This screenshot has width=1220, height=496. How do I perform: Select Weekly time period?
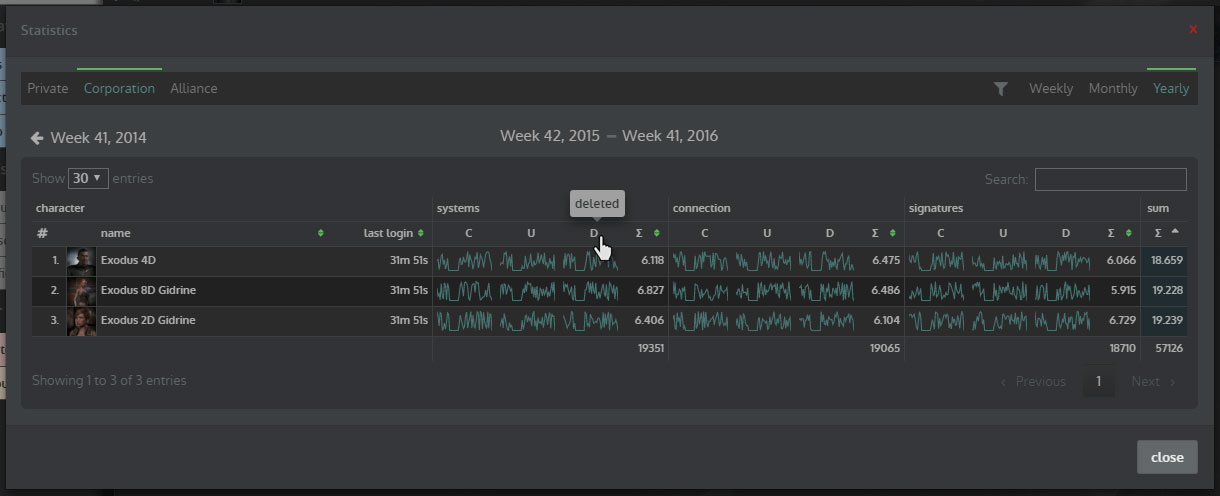[x=1051, y=89]
